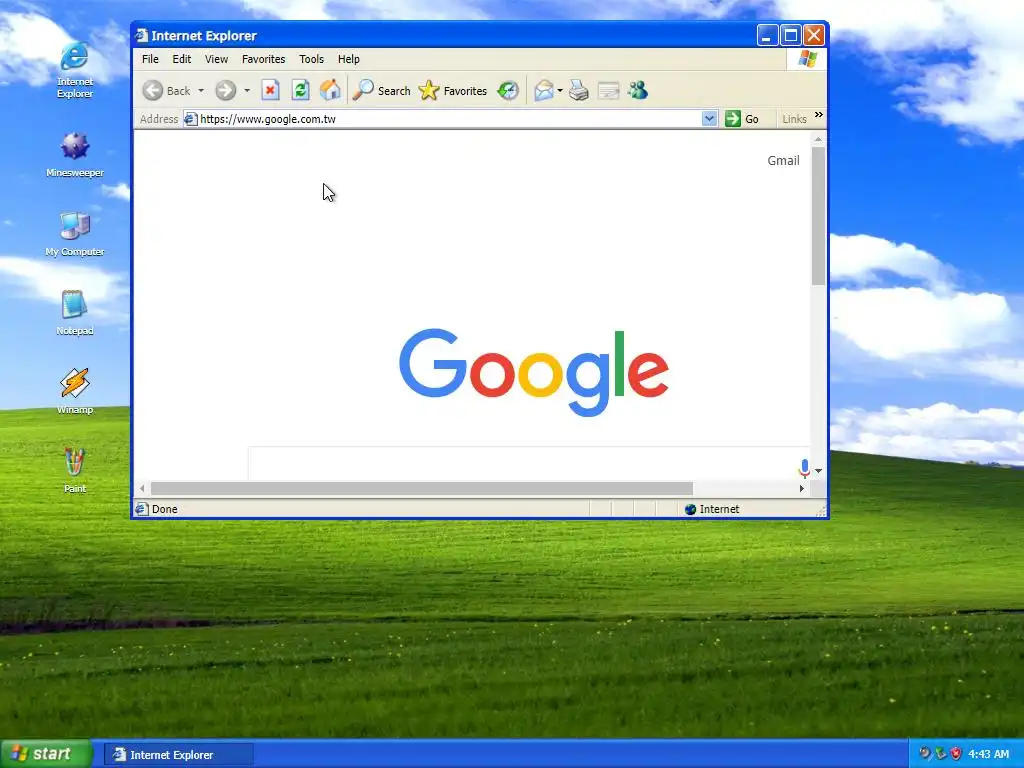Click the Windows flag logo in browser
The width and height of the screenshot is (1024, 768).
pyautogui.click(x=807, y=59)
